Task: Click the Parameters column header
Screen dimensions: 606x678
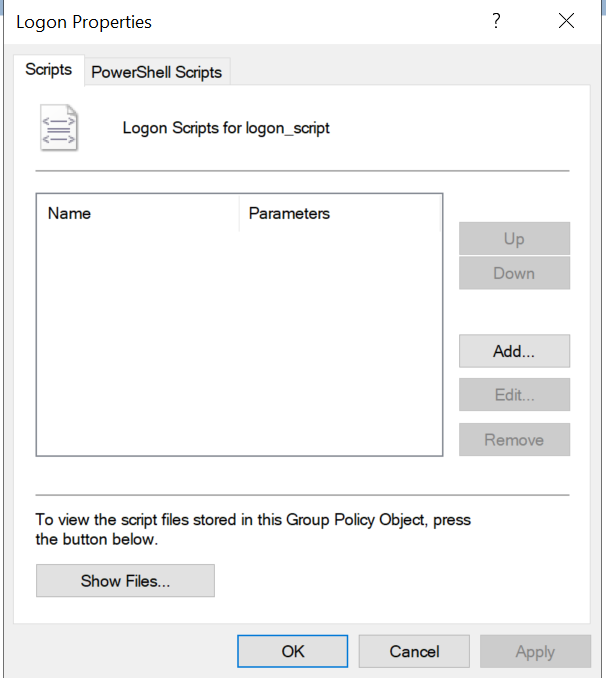Action: (x=340, y=213)
